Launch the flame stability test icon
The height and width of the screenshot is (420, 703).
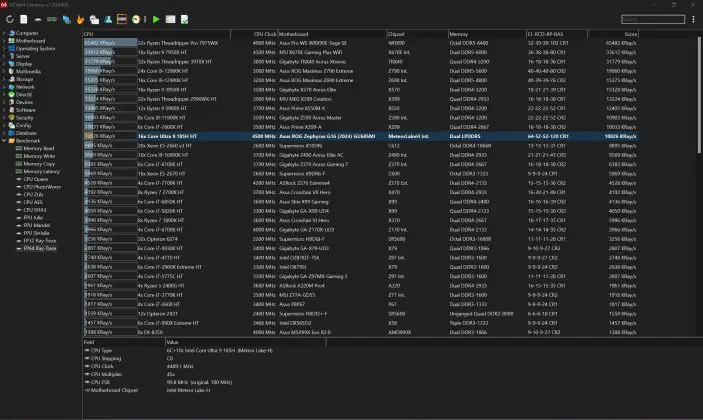[80, 19]
